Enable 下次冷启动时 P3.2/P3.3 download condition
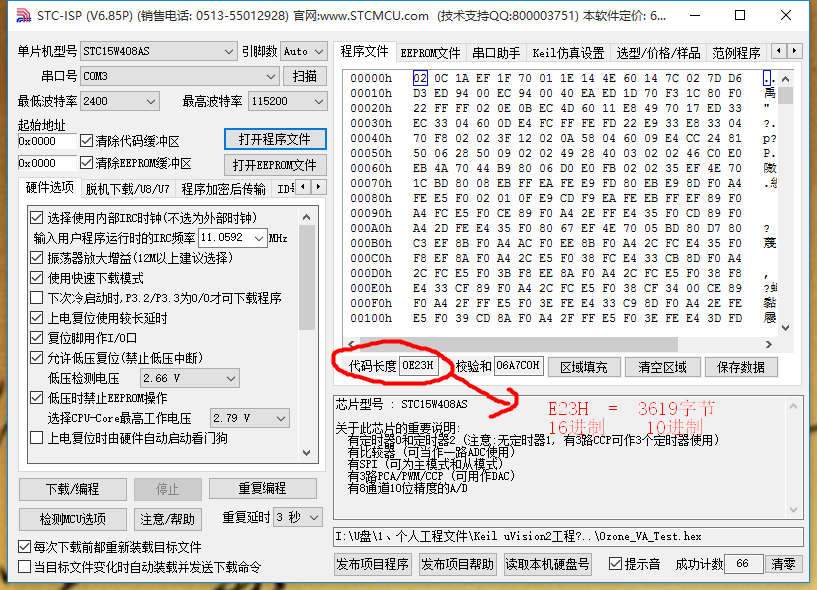This screenshot has height=590, width=817. pyautogui.click(x=36, y=298)
